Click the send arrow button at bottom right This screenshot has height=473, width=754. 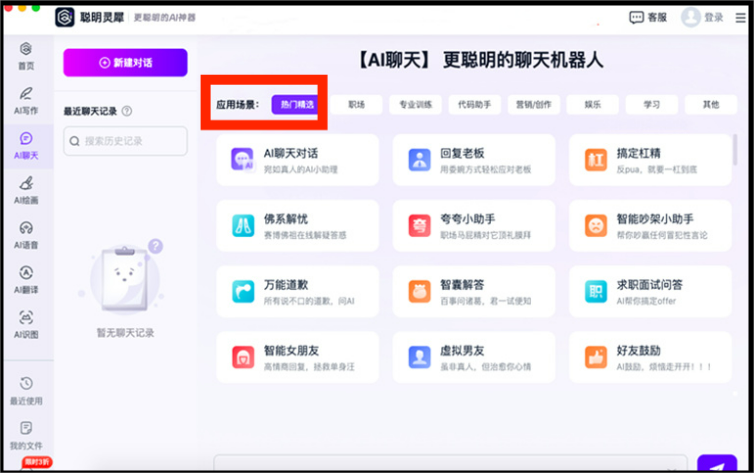click(716, 464)
